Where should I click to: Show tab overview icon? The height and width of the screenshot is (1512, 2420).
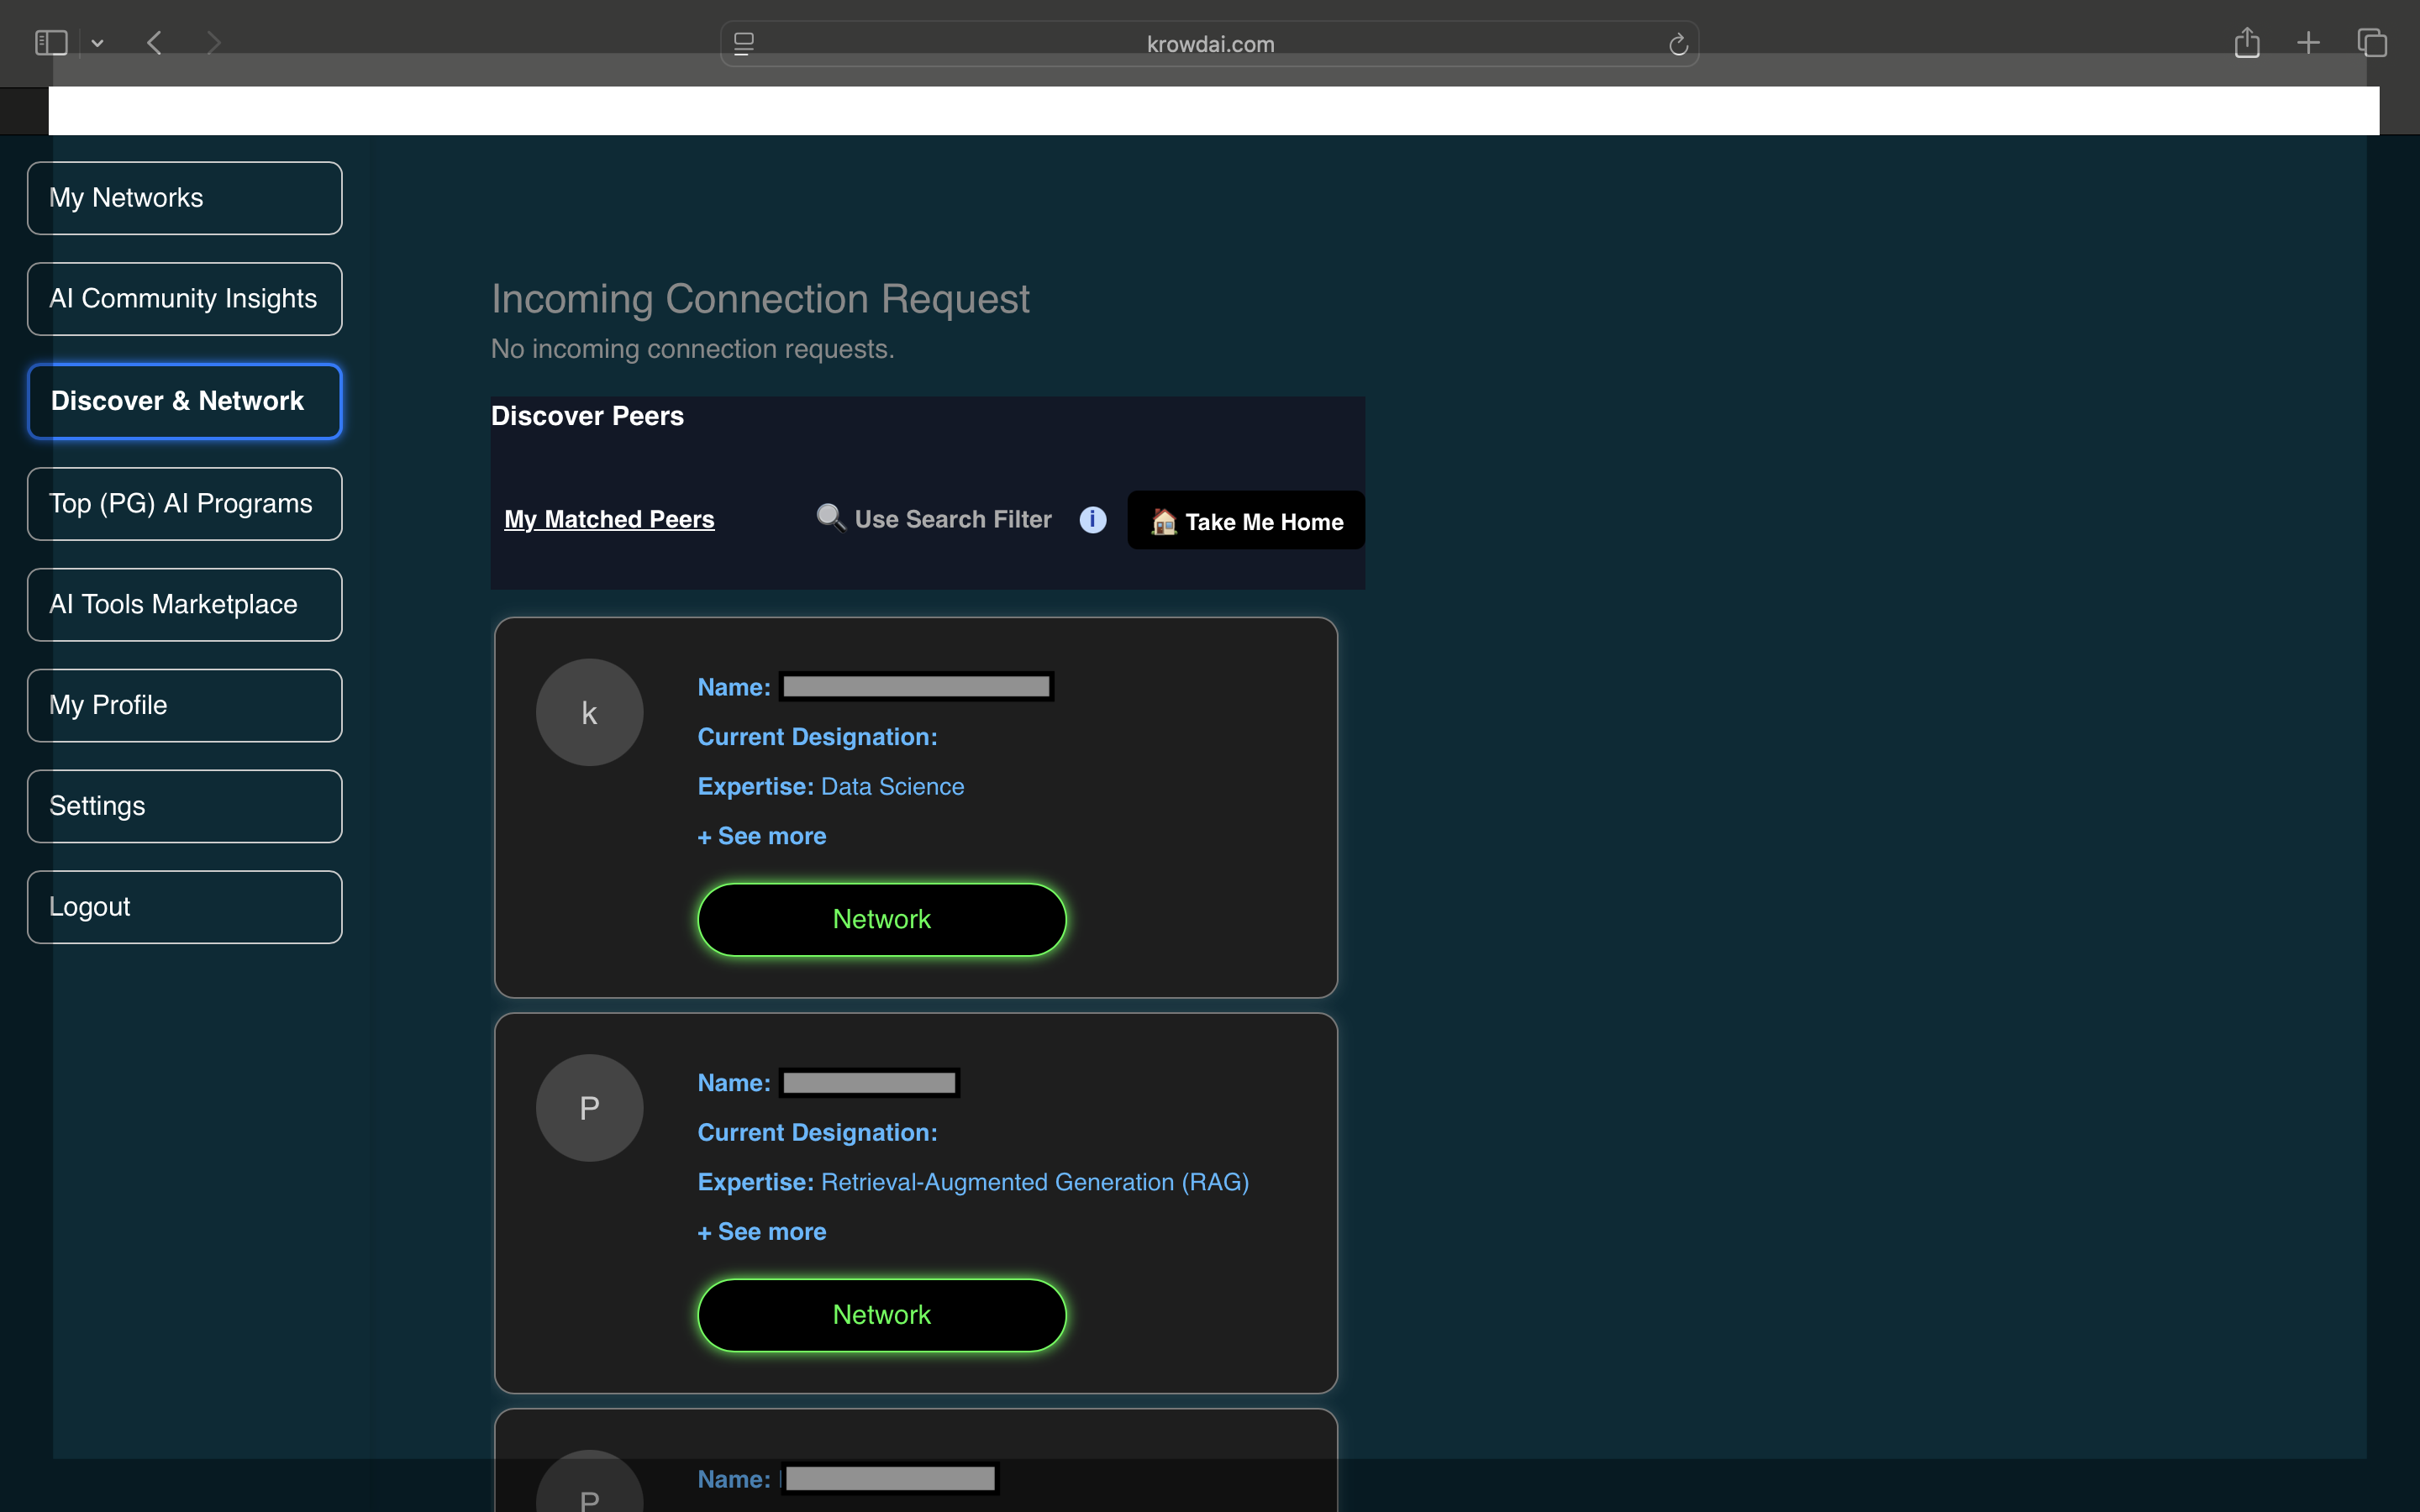pyautogui.click(x=2372, y=43)
